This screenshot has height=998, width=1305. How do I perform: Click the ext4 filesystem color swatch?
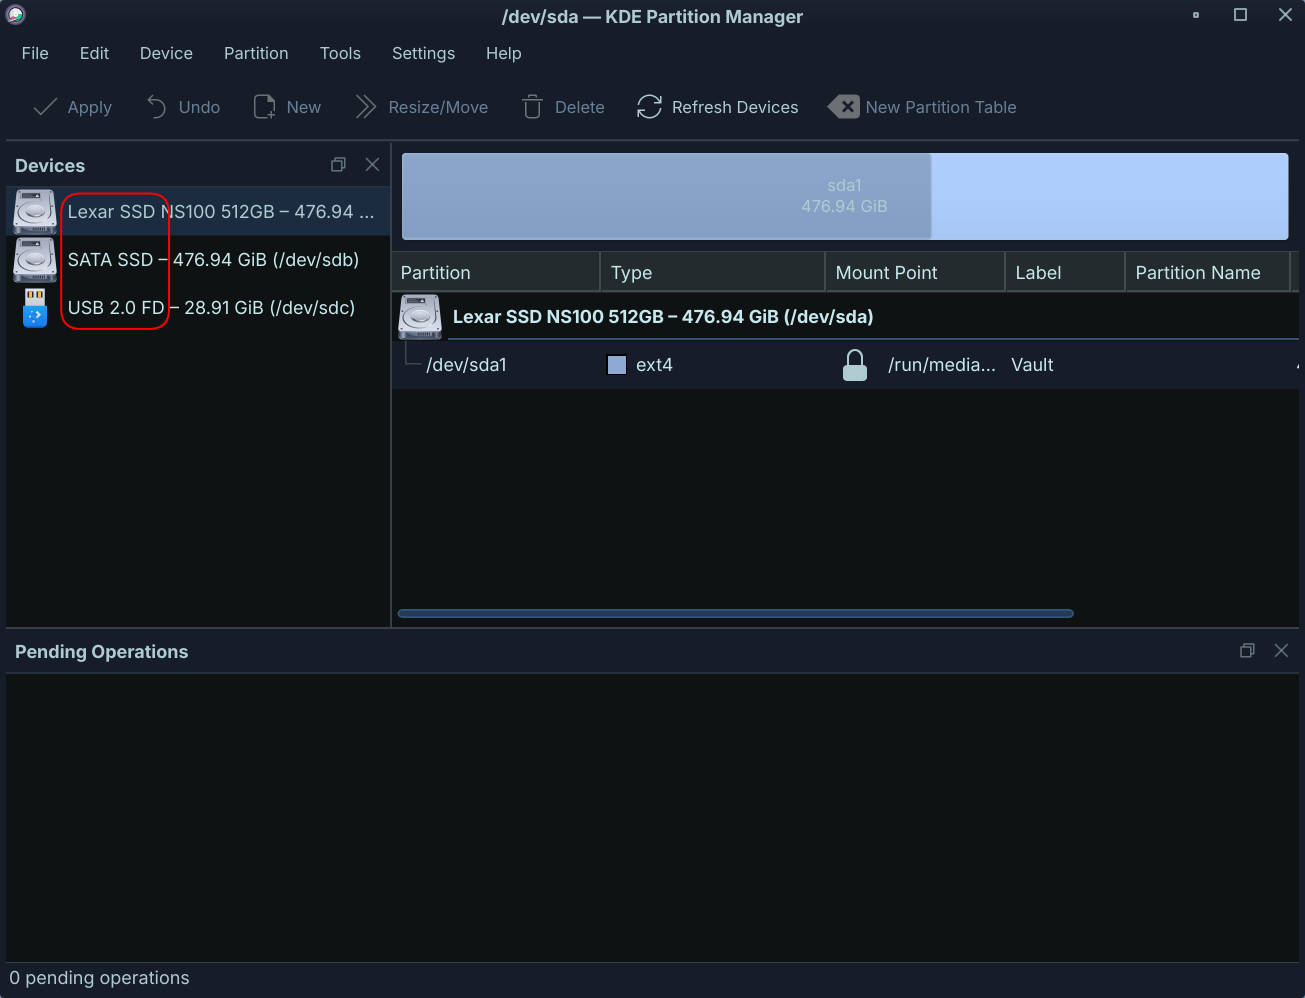617,365
